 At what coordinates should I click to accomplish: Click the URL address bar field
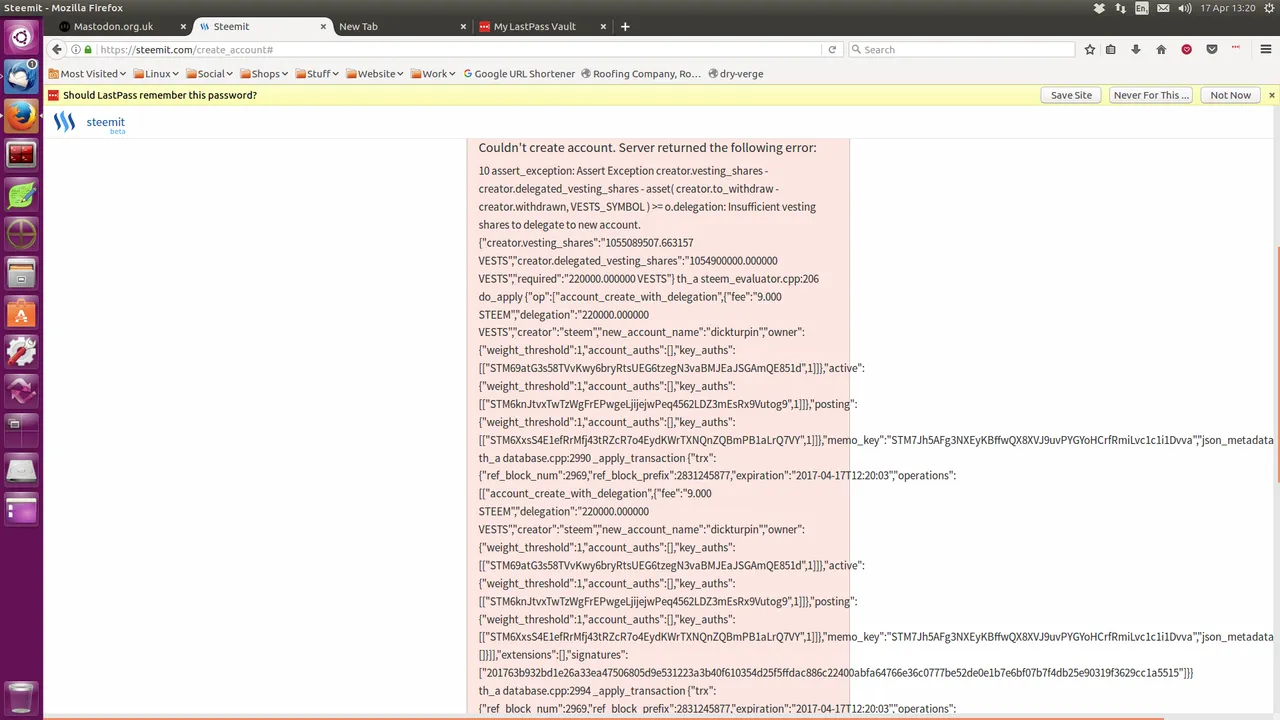pos(460,49)
